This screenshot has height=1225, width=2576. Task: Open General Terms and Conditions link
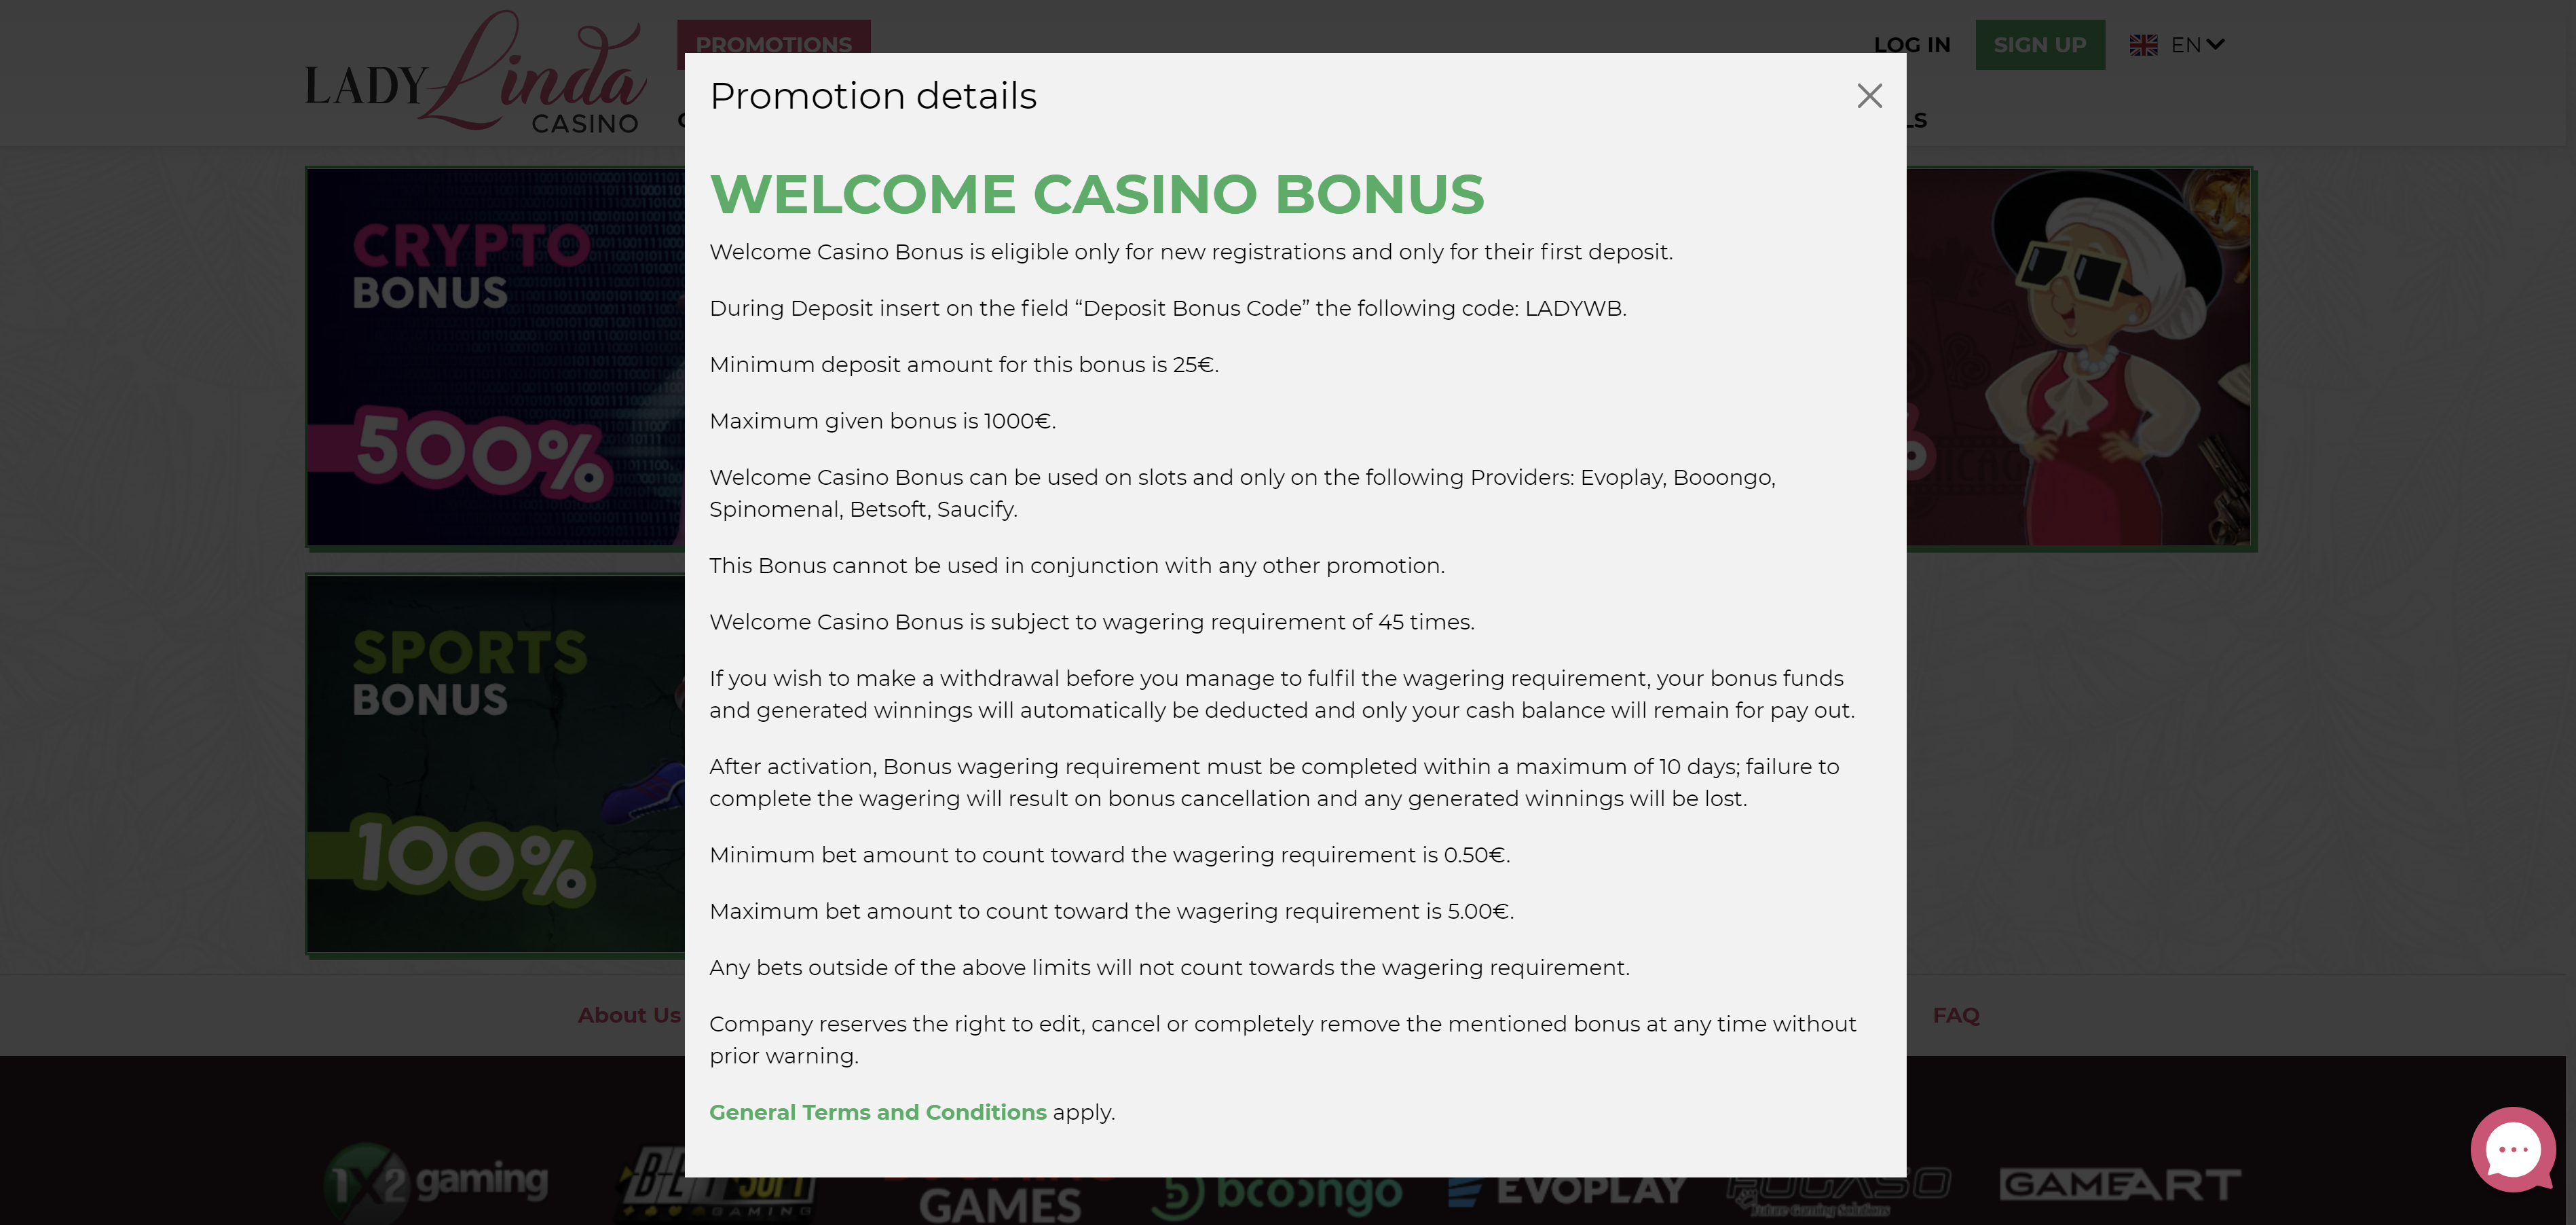point(877,1112)
